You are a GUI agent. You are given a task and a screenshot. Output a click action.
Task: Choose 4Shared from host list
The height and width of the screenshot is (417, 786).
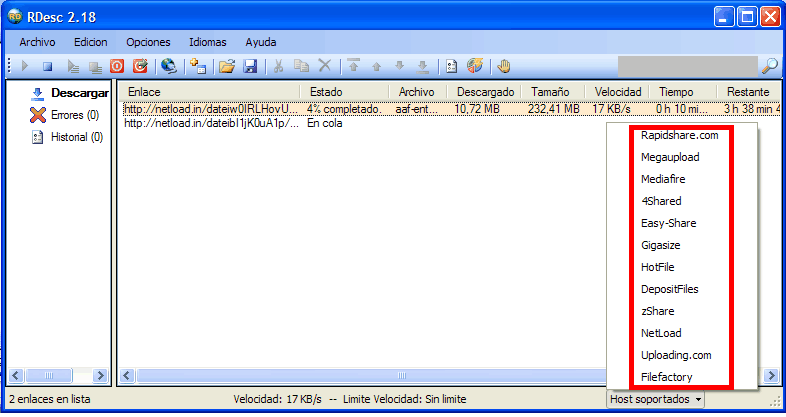coord(661,201)
